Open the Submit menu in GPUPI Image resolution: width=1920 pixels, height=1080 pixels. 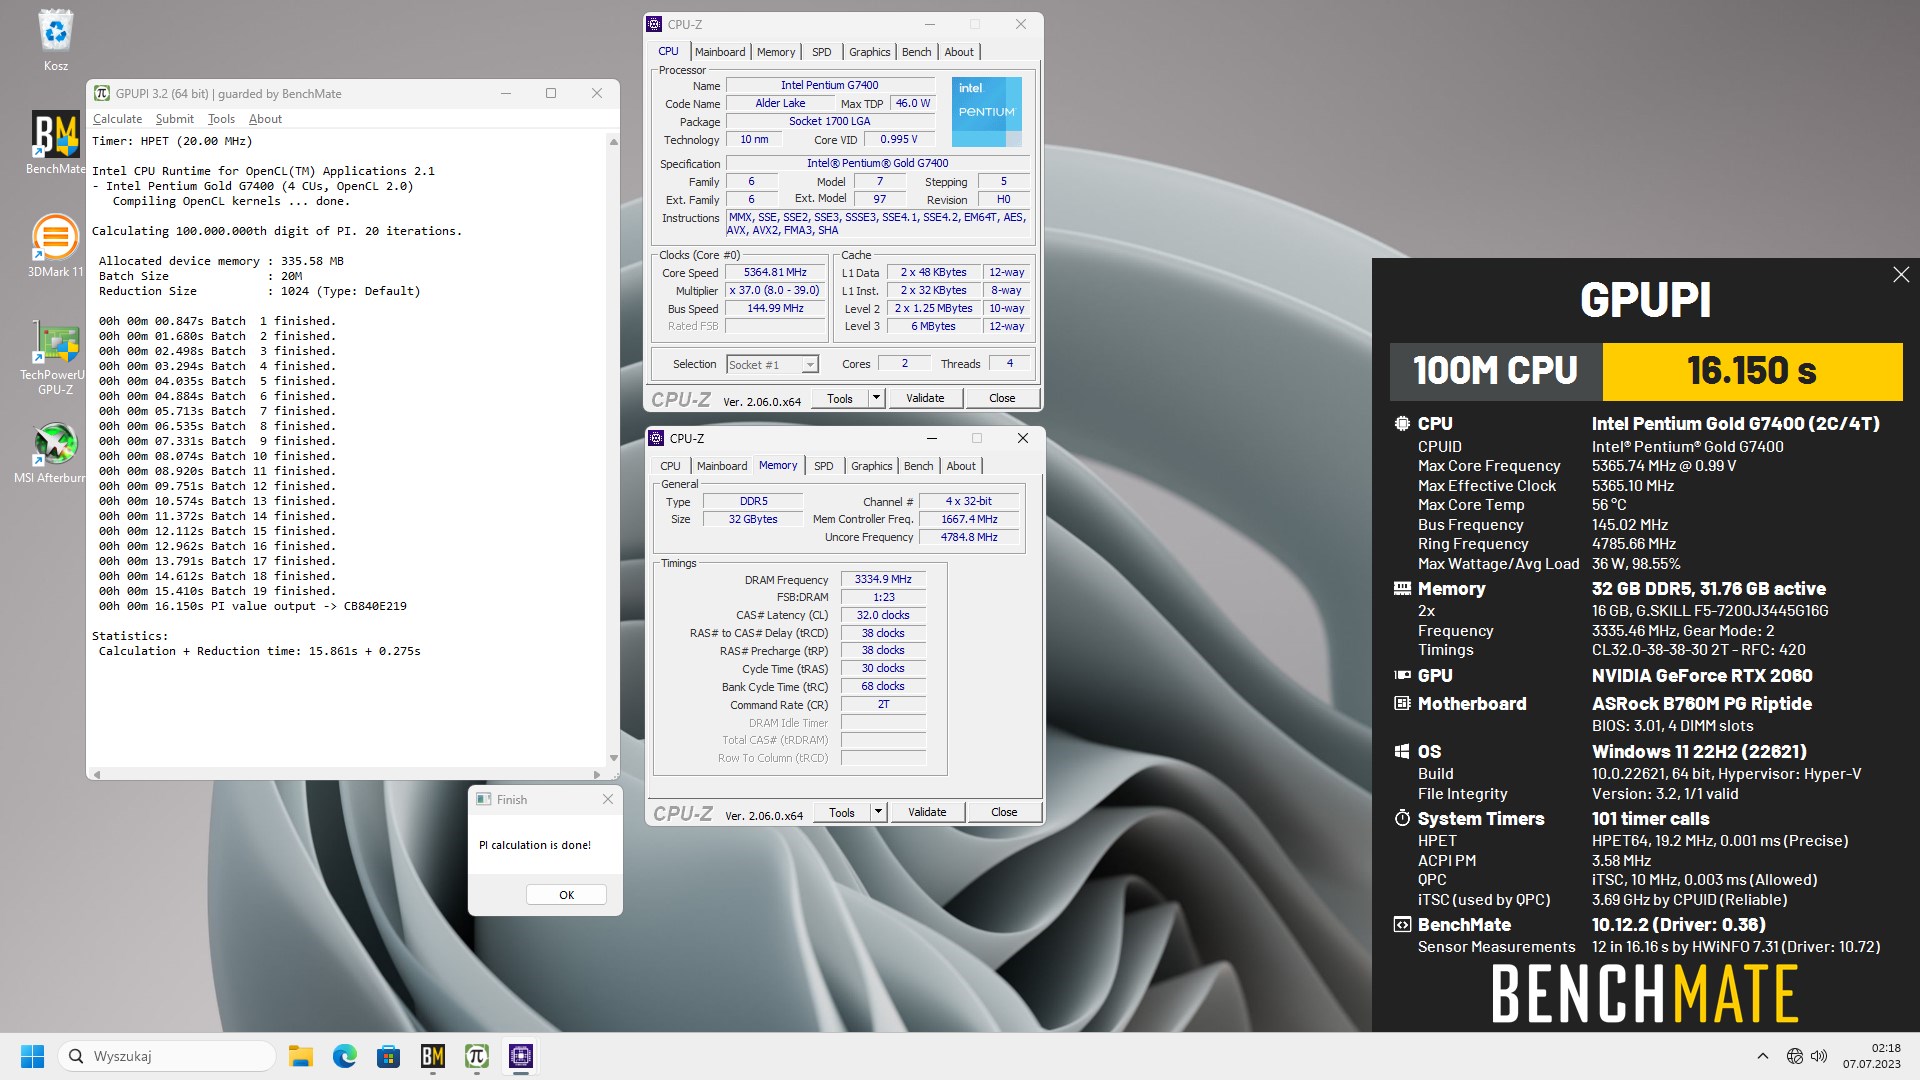(175, 119)
